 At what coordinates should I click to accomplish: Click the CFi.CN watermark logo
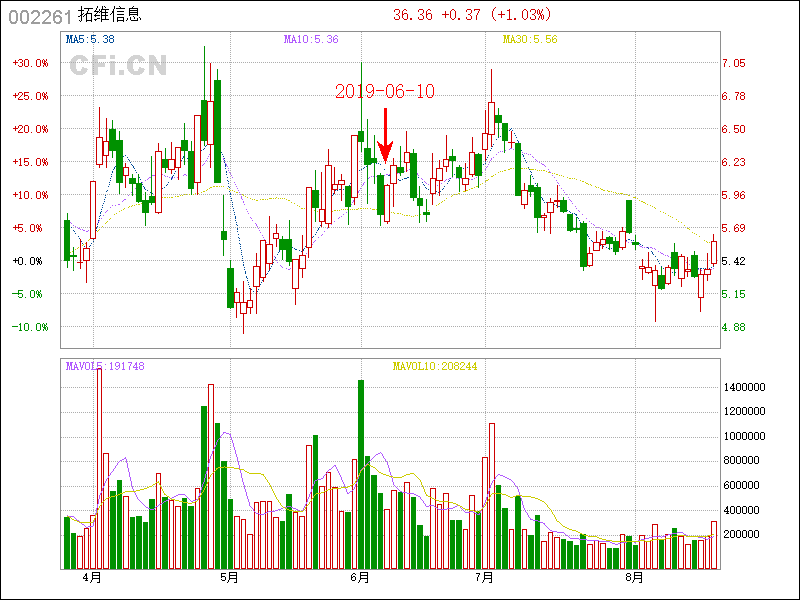tap(117, 66)
